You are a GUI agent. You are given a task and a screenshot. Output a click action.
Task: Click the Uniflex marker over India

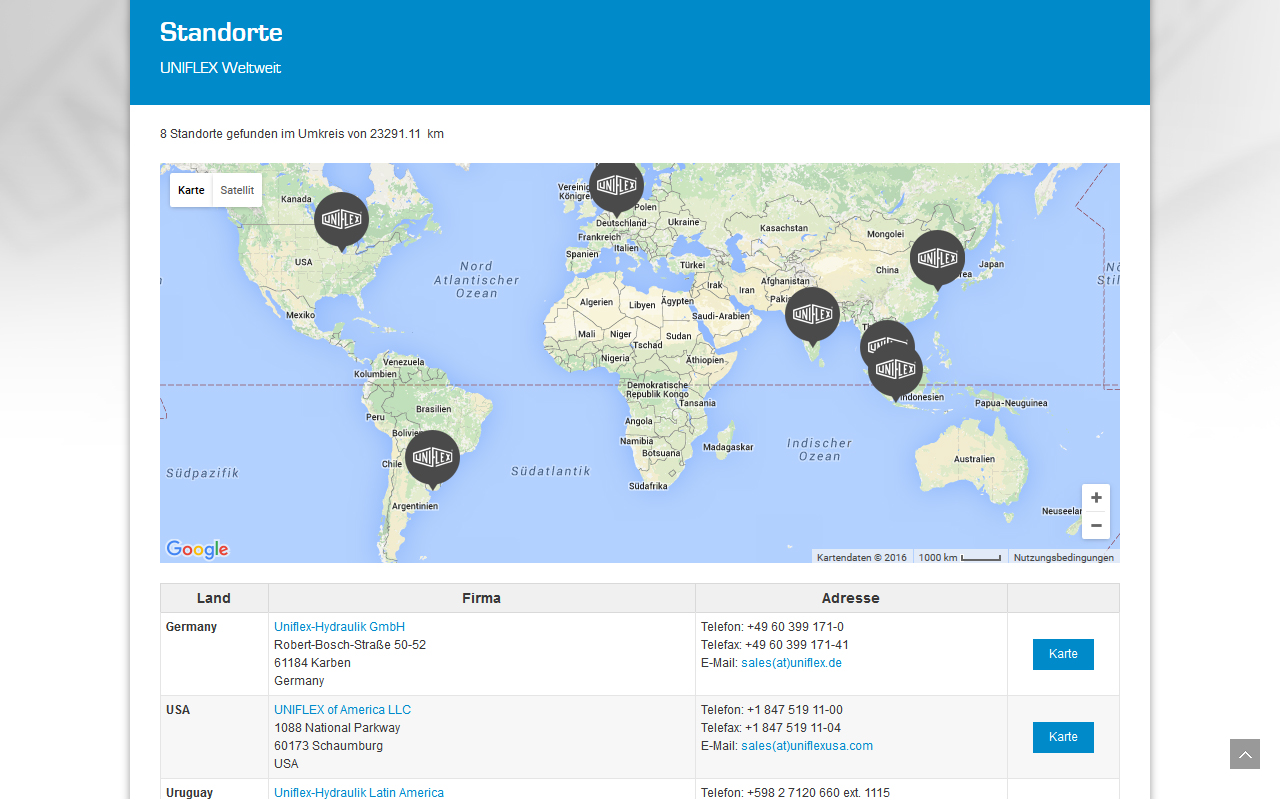point(812,315)
